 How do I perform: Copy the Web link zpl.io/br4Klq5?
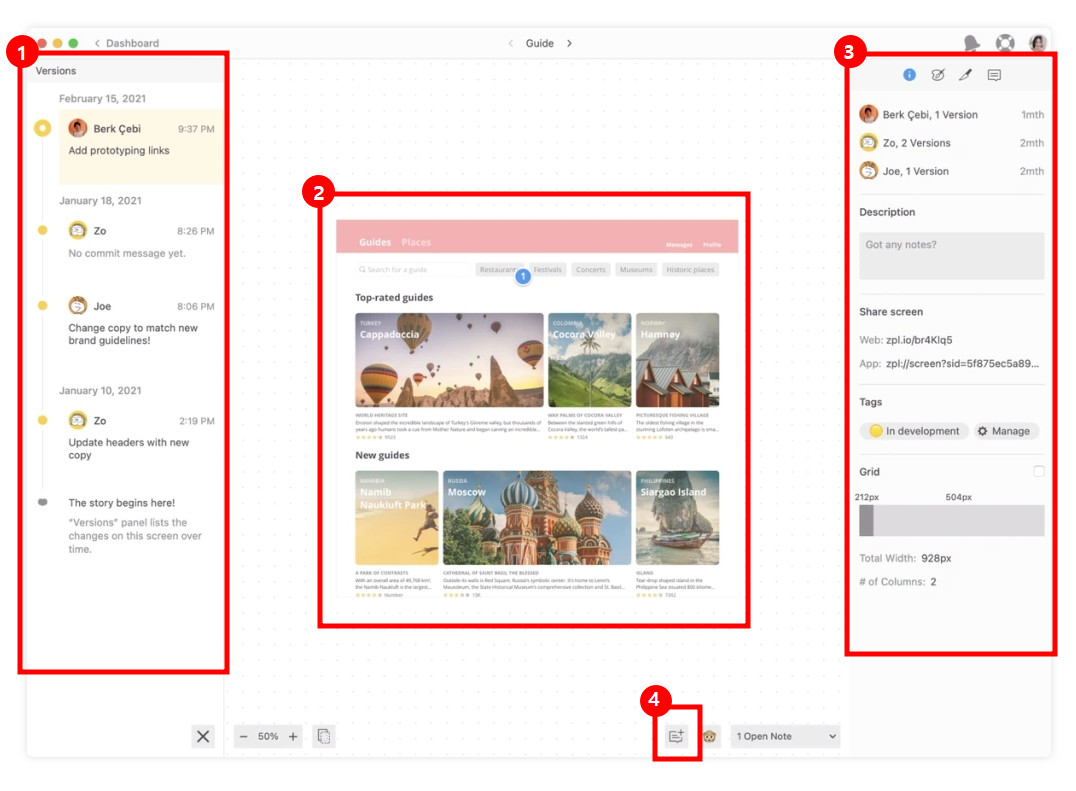(918, 340)
